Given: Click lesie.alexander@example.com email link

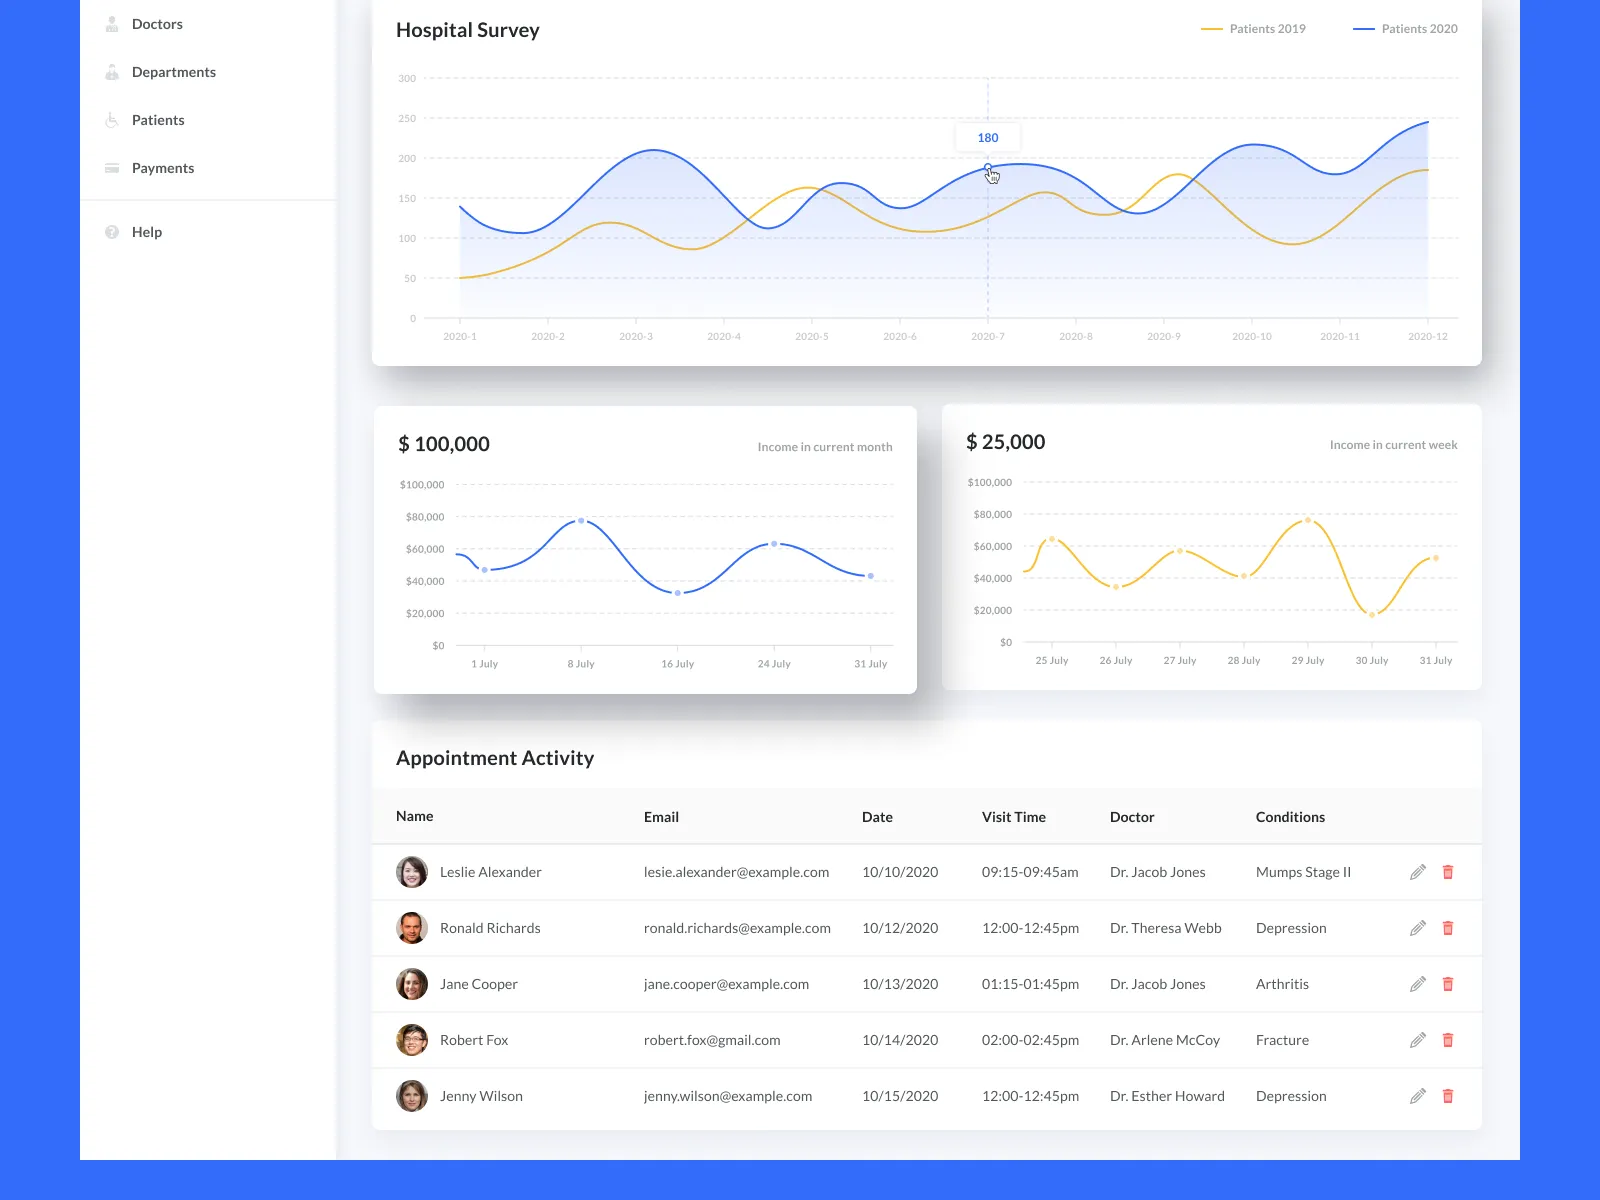Looking at the screenshot, I should pos(736,872).
